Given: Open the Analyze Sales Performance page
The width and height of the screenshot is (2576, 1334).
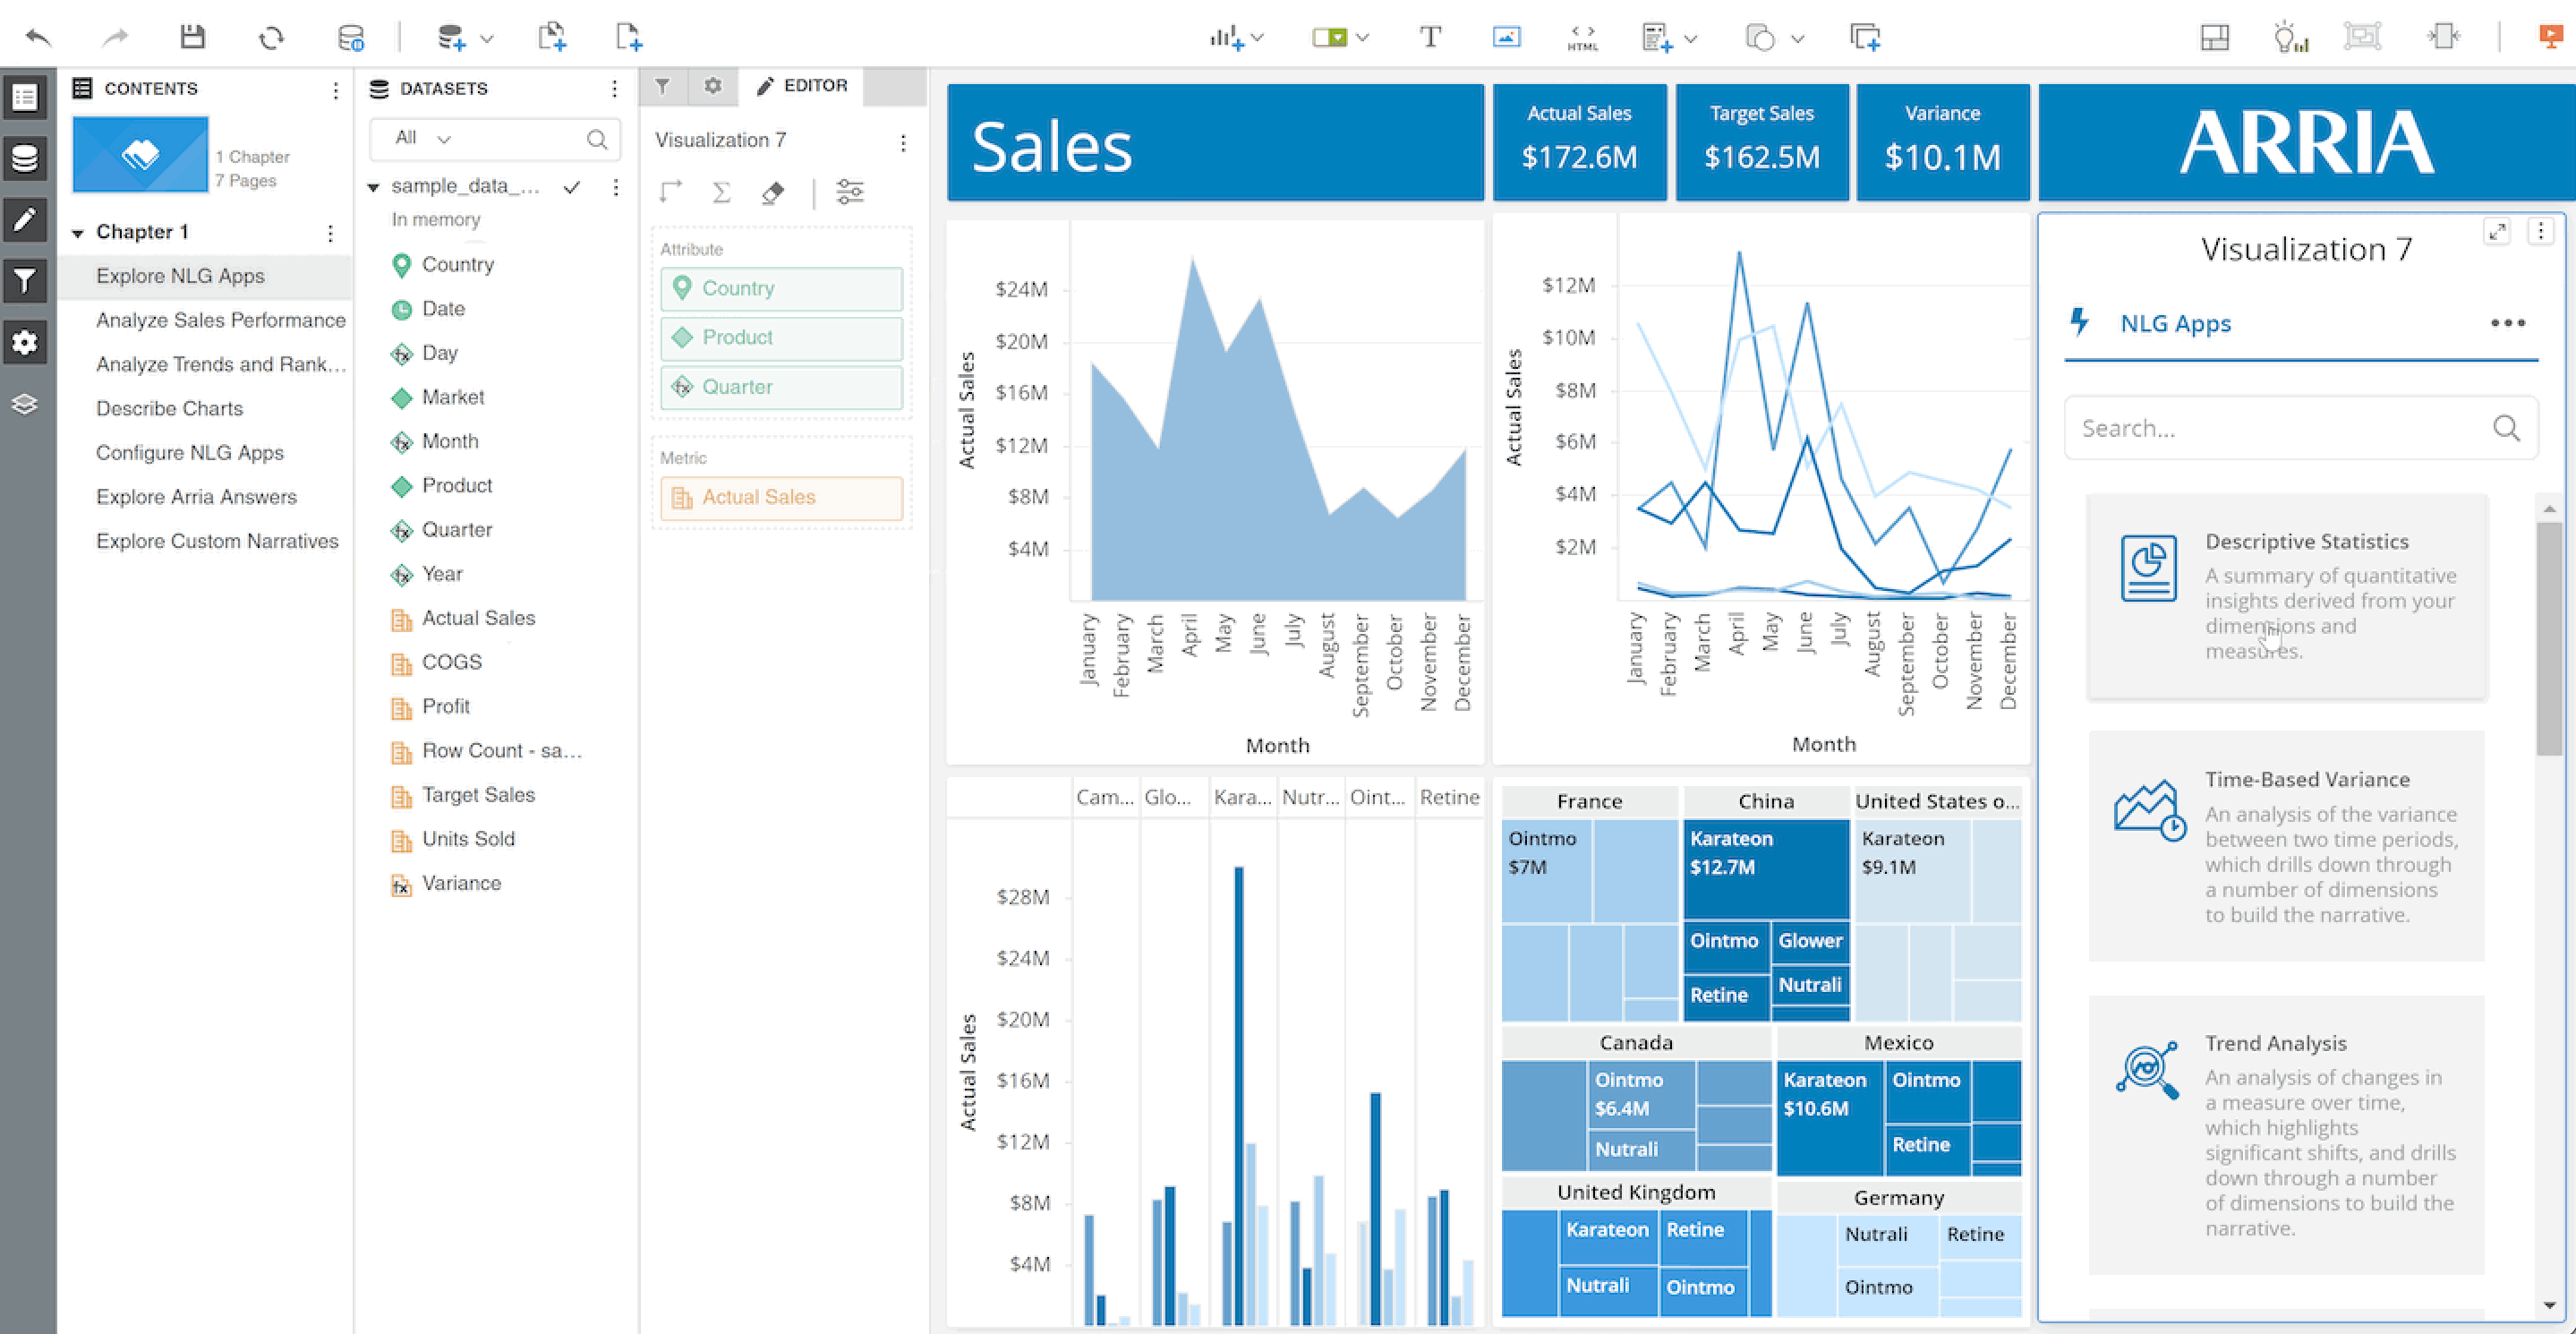Looking at the screenshot, I should click(x=220, y=320).
